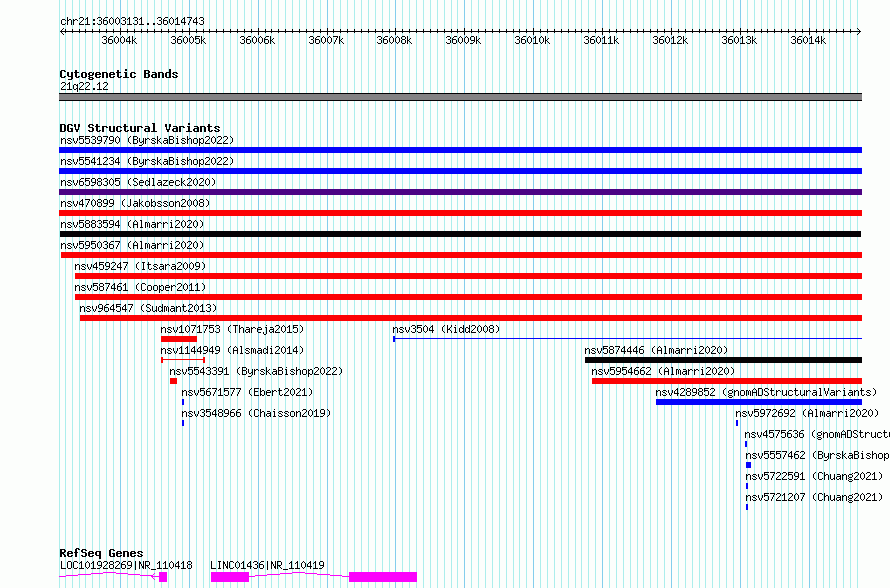
Task: Click the red bar of nsv964547
Action: [x=471, y=318]
